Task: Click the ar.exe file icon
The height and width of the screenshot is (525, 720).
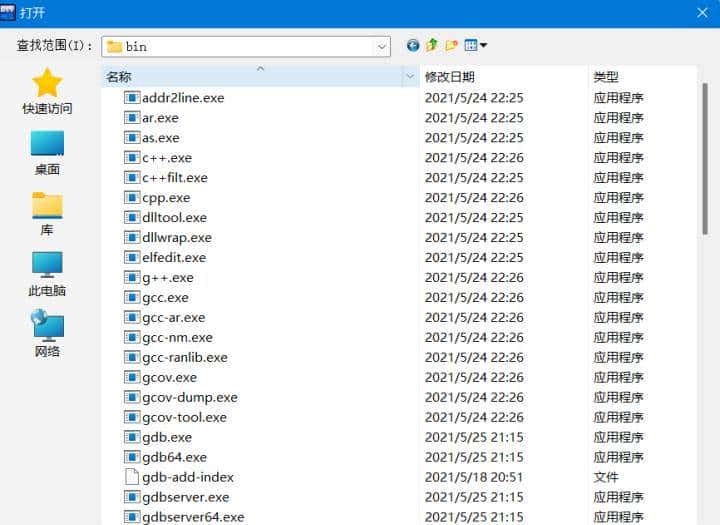Action: pos(132,118)
